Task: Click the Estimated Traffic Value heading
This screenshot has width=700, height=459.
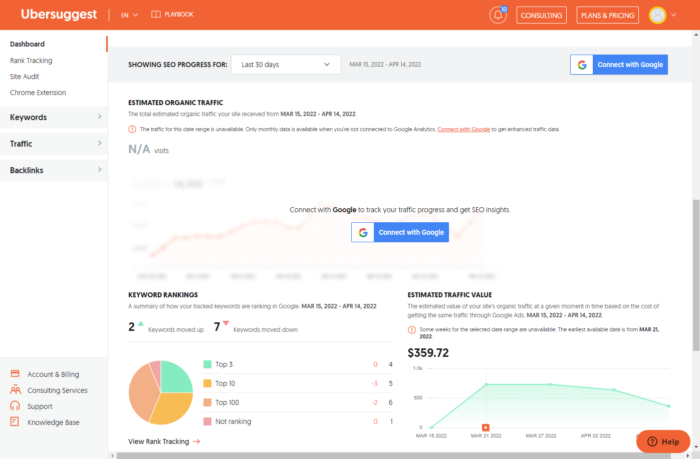Action: pos(450,295)
